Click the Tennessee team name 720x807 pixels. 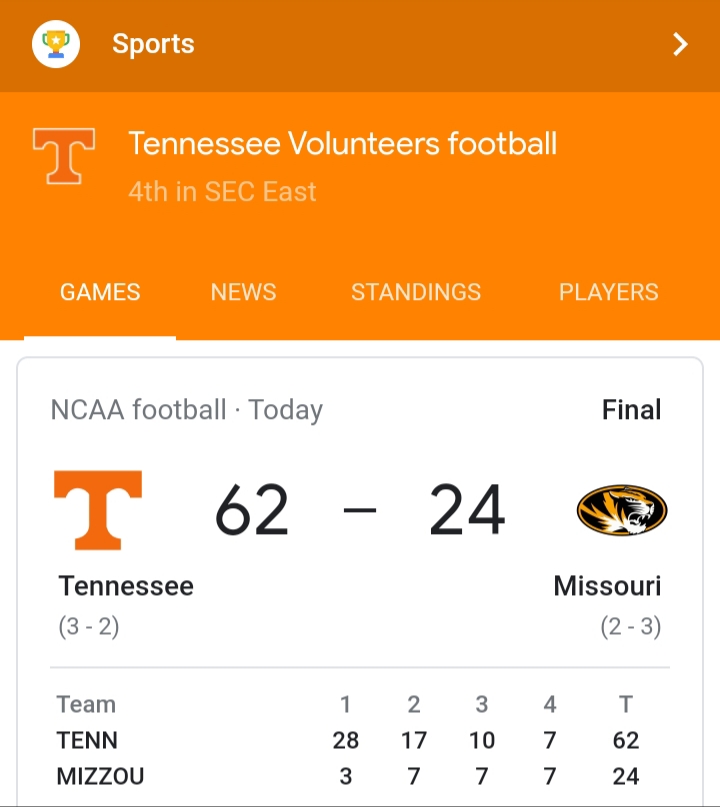pos(126,586)
